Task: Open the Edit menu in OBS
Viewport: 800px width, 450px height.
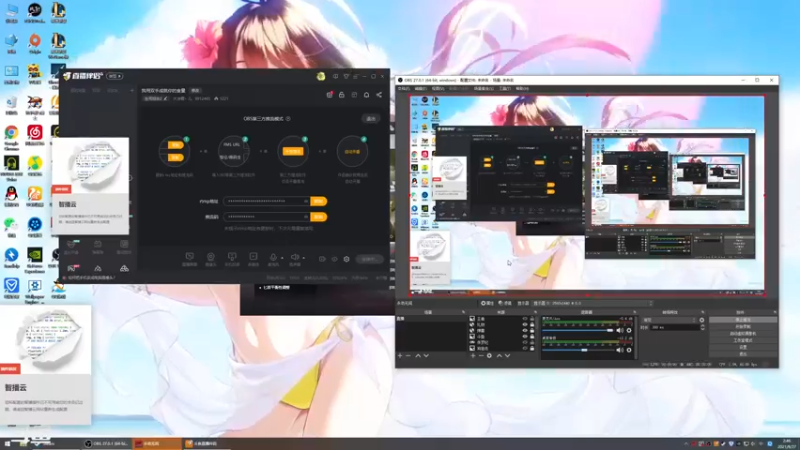Action: (x=420, y=89)
